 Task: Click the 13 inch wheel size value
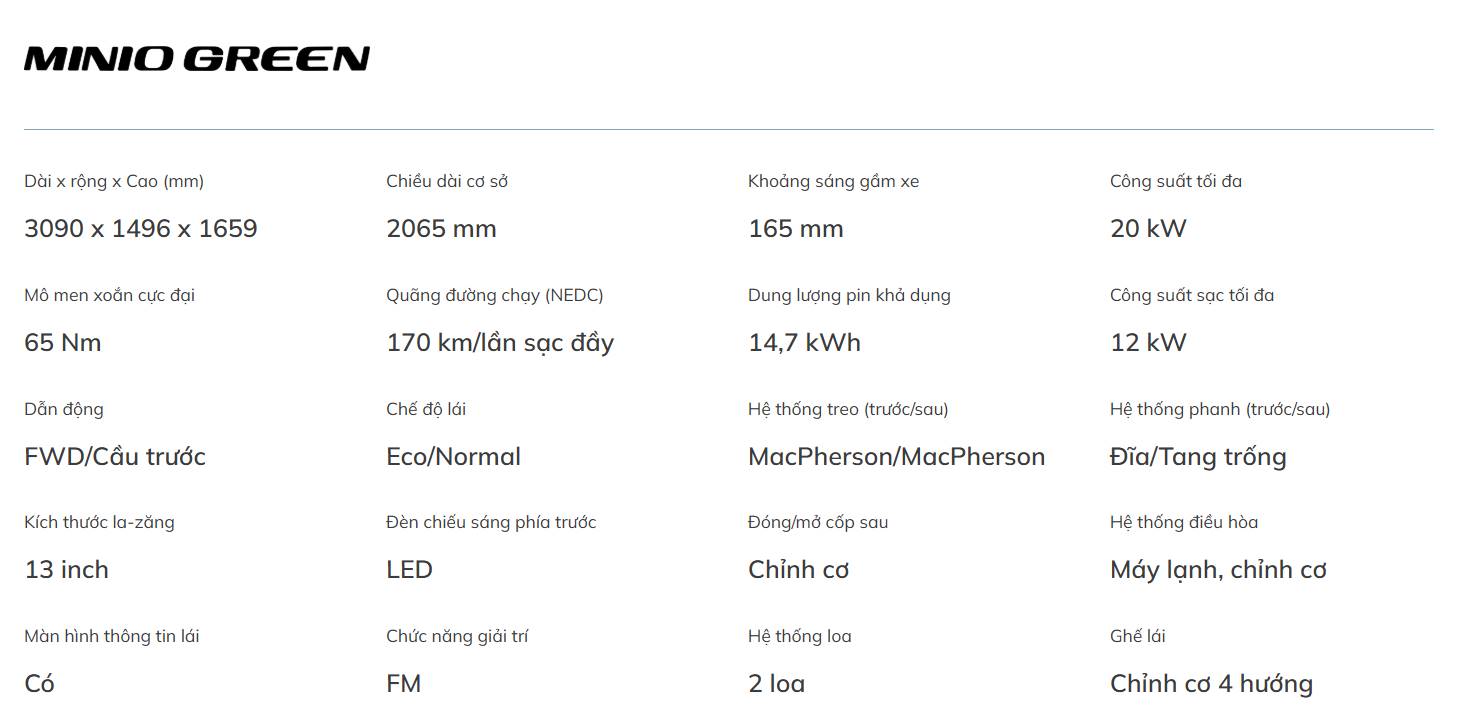[66, 570]
